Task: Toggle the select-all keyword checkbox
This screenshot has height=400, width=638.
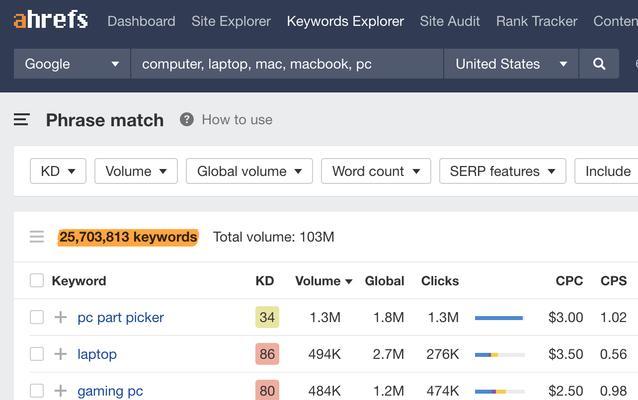Action: click(x=37, y=280)
